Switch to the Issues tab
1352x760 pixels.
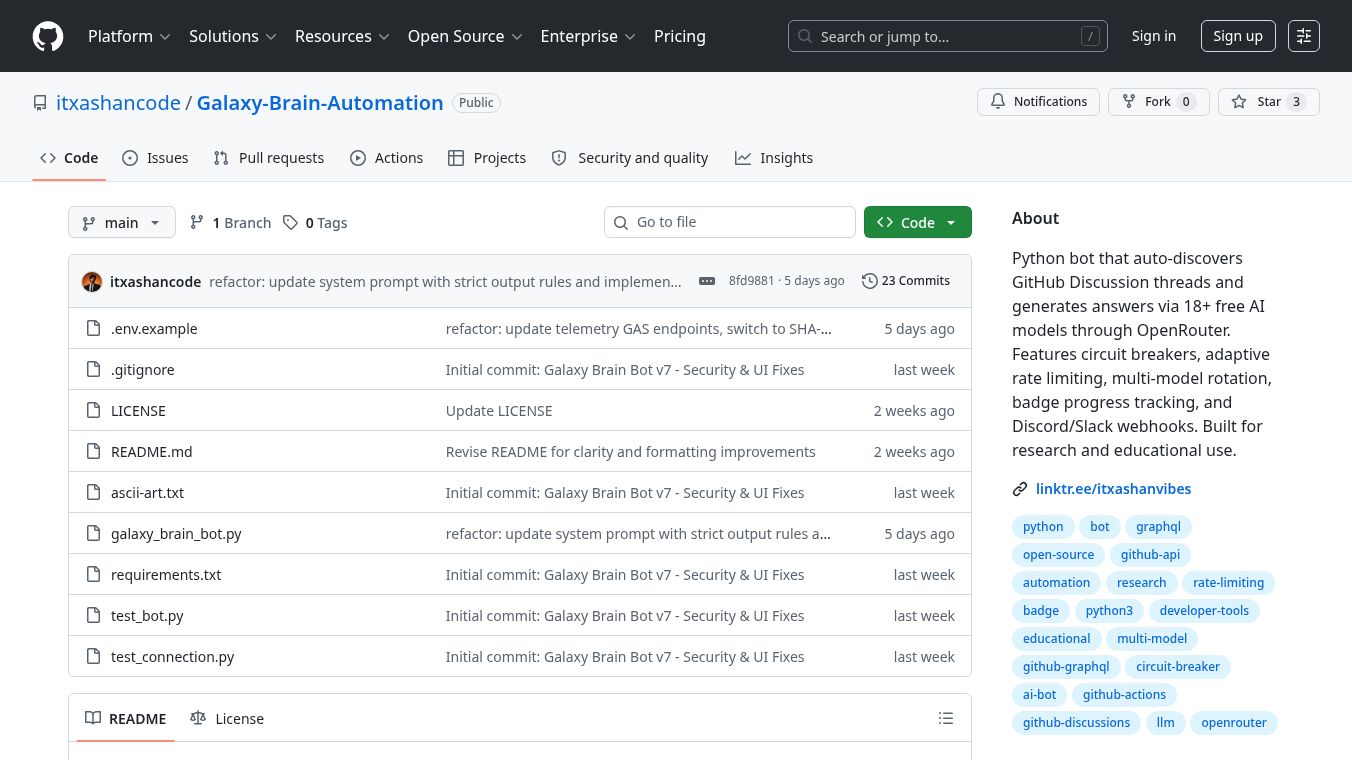tap(155, 158)
